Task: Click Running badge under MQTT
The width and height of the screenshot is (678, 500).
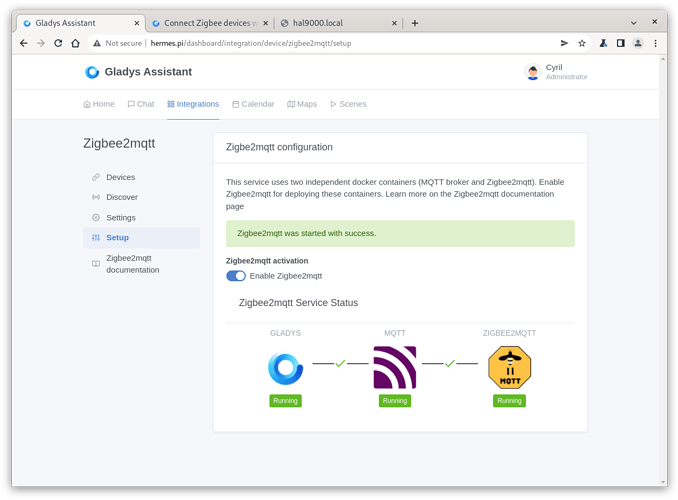Action: click(395, 401)
